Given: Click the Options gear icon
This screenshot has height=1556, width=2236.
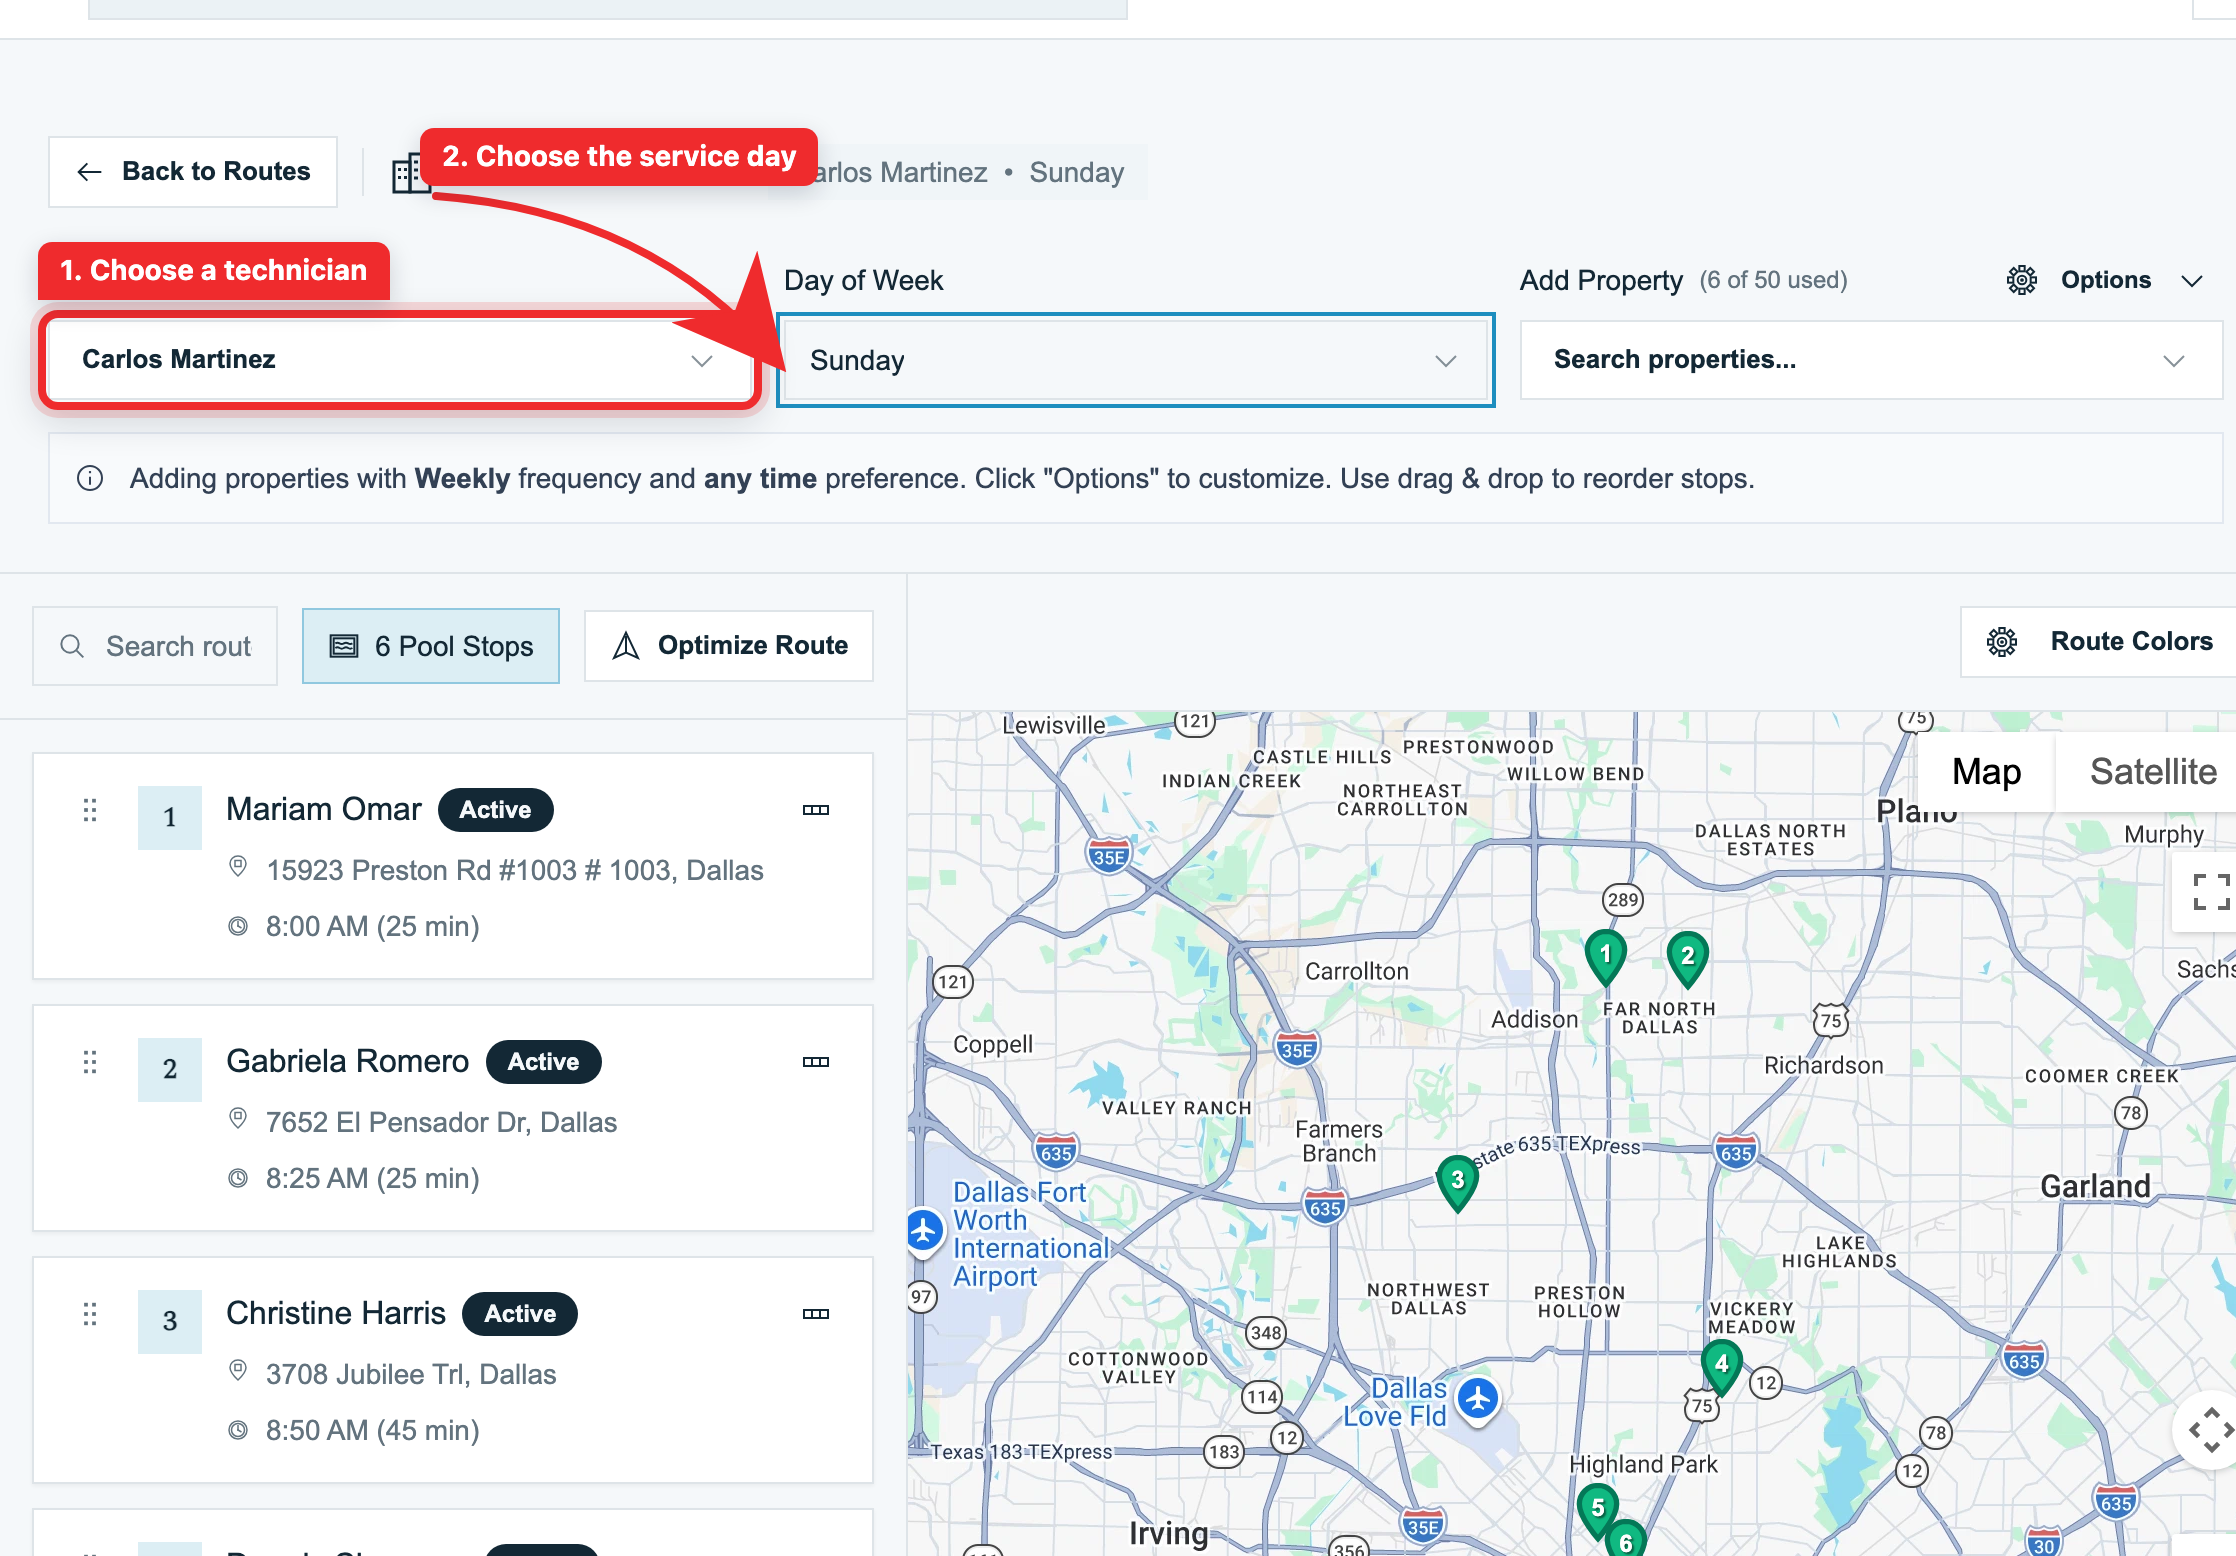Looking at the screenshot, I should [x=2022, y=280].
